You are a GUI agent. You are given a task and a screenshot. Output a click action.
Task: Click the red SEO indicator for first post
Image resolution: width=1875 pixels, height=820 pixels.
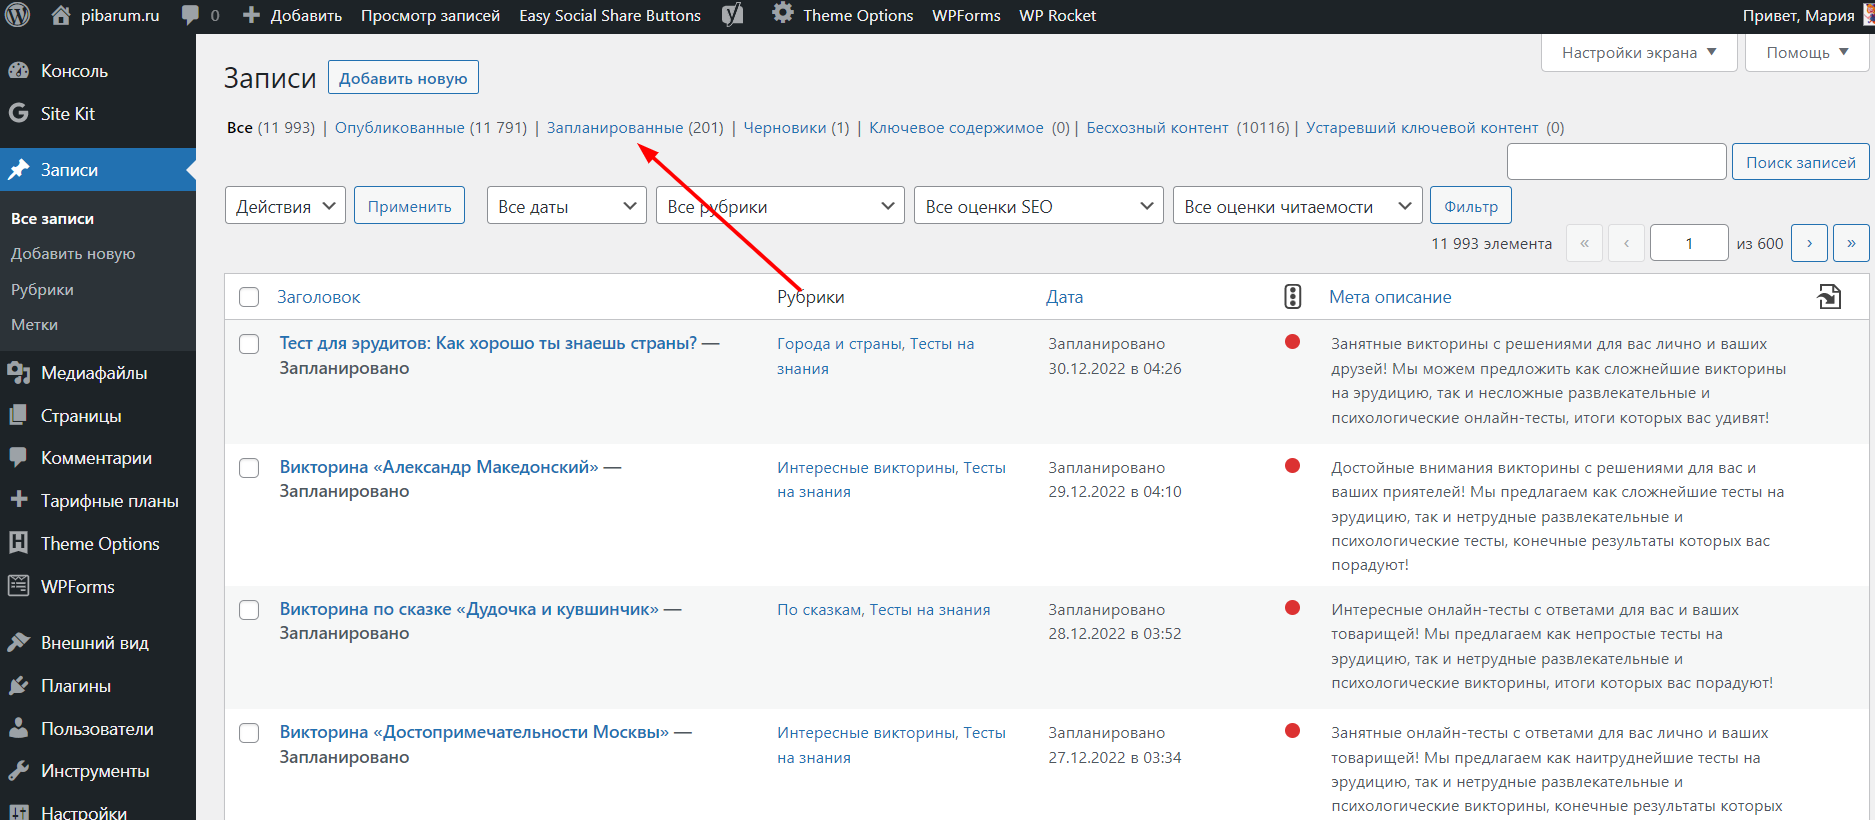click(x=1292, y=342)
